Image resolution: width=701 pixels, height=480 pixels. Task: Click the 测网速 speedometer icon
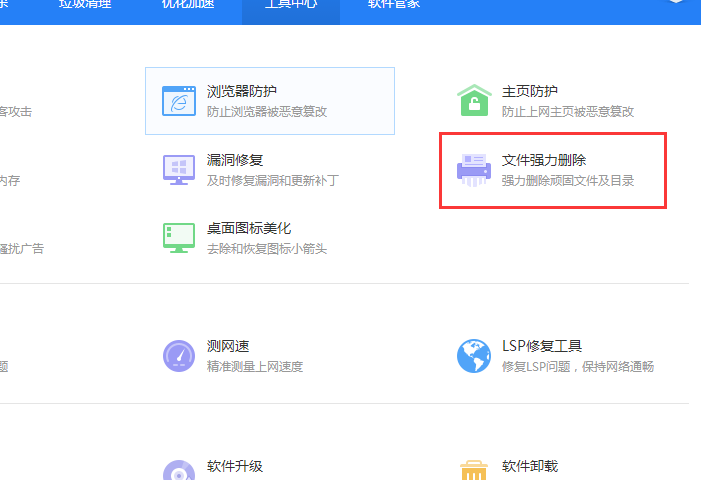(179, 356)
